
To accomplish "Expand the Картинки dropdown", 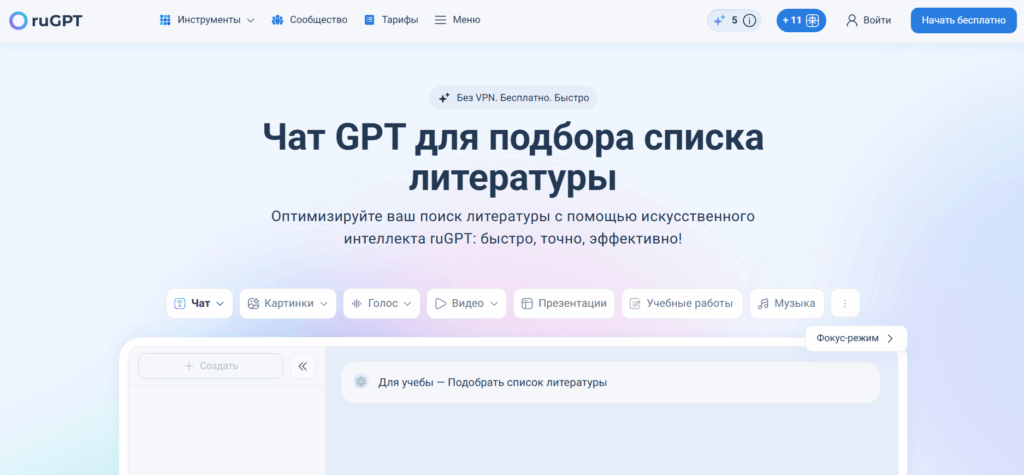I will (x=287, y=303).
